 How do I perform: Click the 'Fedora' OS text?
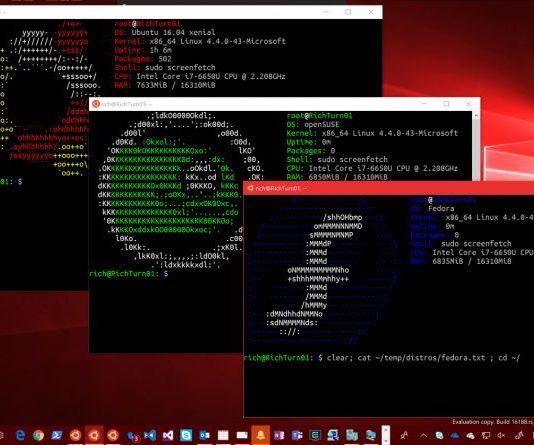[x=441, y=208]
